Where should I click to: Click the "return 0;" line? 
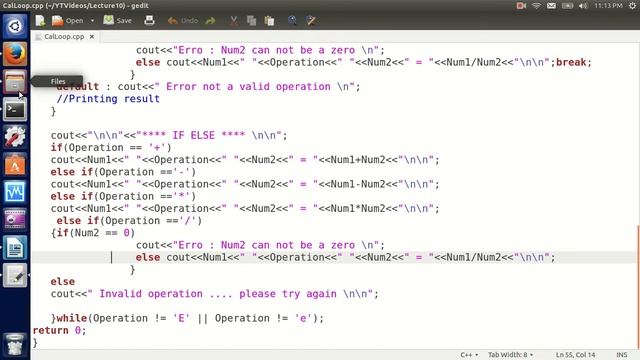[60, 331]
